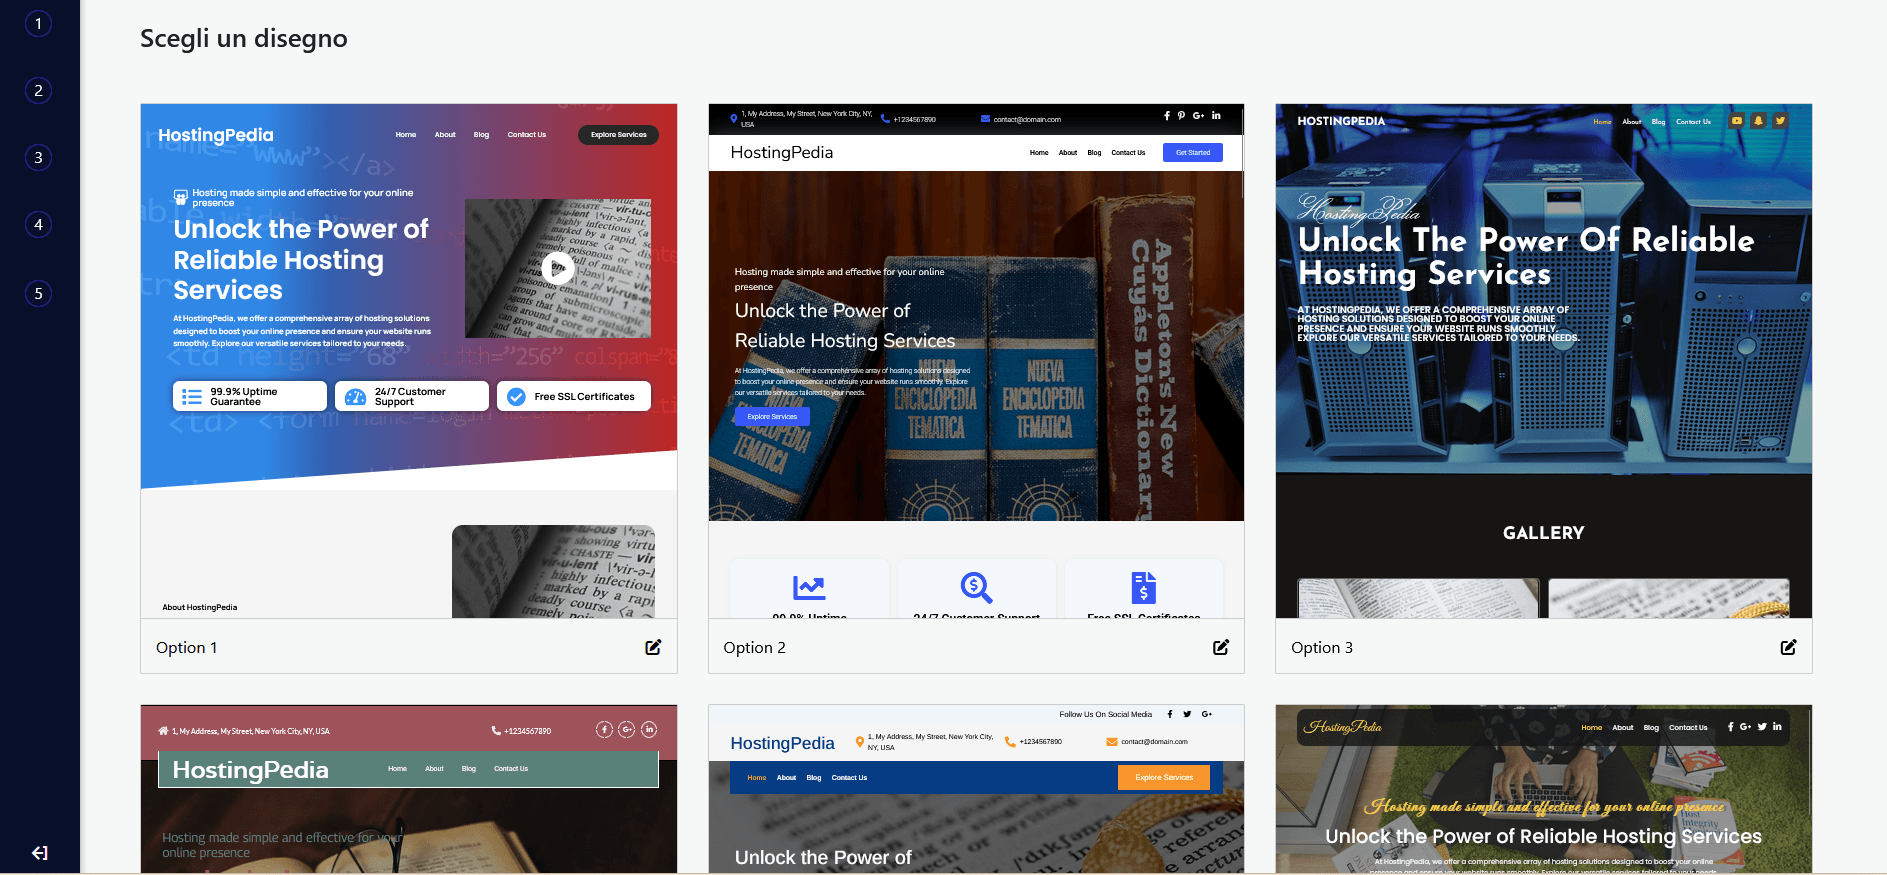Click the exit icon at sidebar bottom
Screen dimensions: 1887x875
pyautogui.click(x=39, y=853)
